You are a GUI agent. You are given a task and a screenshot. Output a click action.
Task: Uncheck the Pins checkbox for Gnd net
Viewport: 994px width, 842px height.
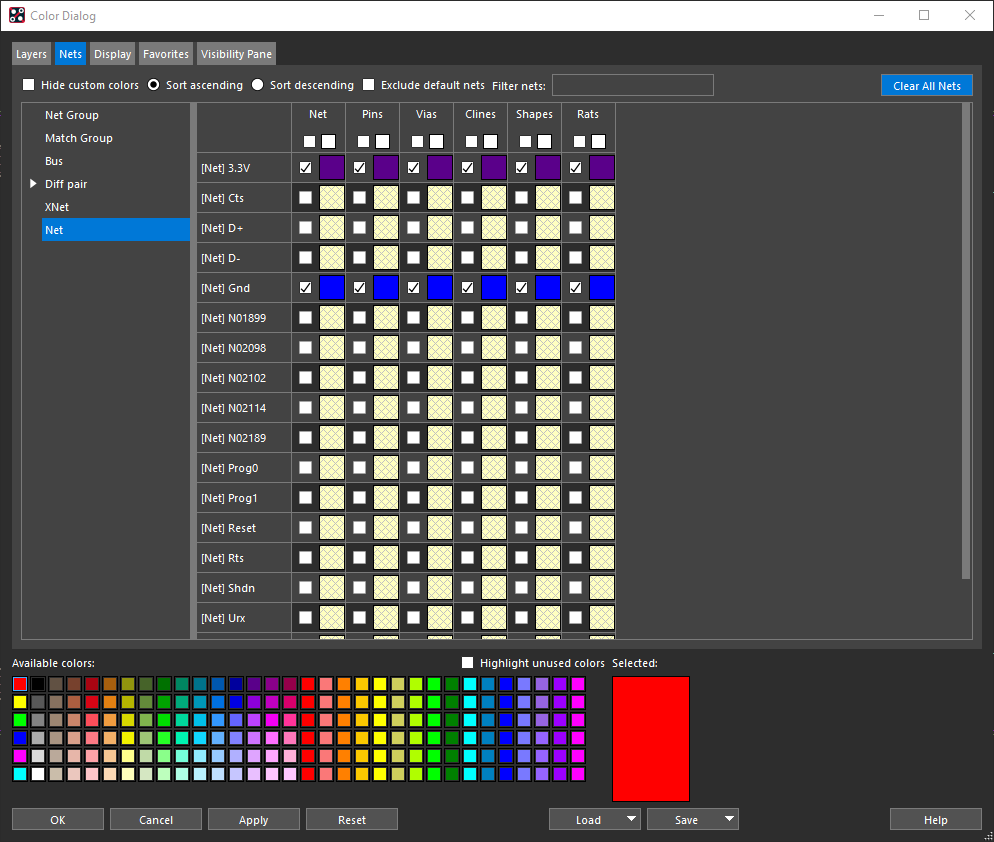[x=359, y=287]
